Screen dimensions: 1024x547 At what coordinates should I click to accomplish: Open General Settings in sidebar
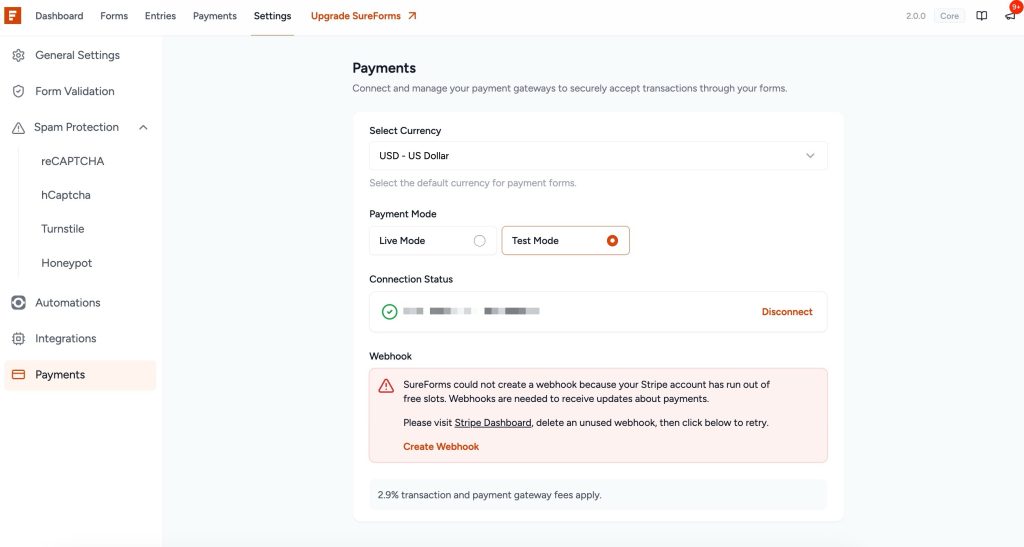pyautogui.click(x=80, y=55)
